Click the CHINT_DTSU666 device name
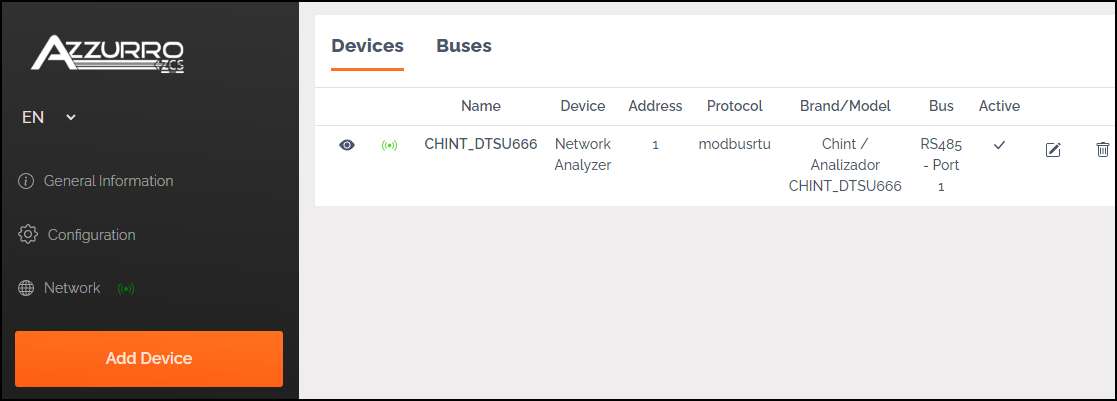This screenshot has height=401, width=1117. tap(481, 144)
